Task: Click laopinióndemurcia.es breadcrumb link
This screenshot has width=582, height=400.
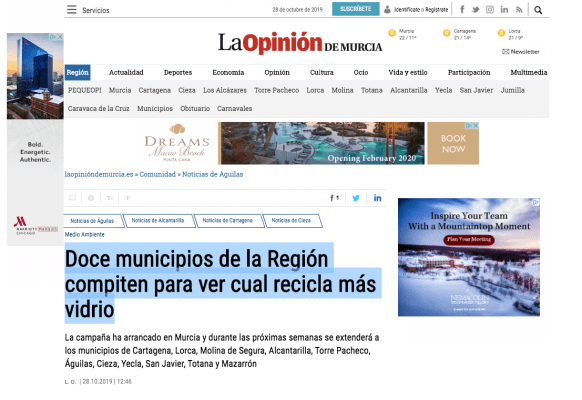Action: pyautogui.click(x=99, y=174)
